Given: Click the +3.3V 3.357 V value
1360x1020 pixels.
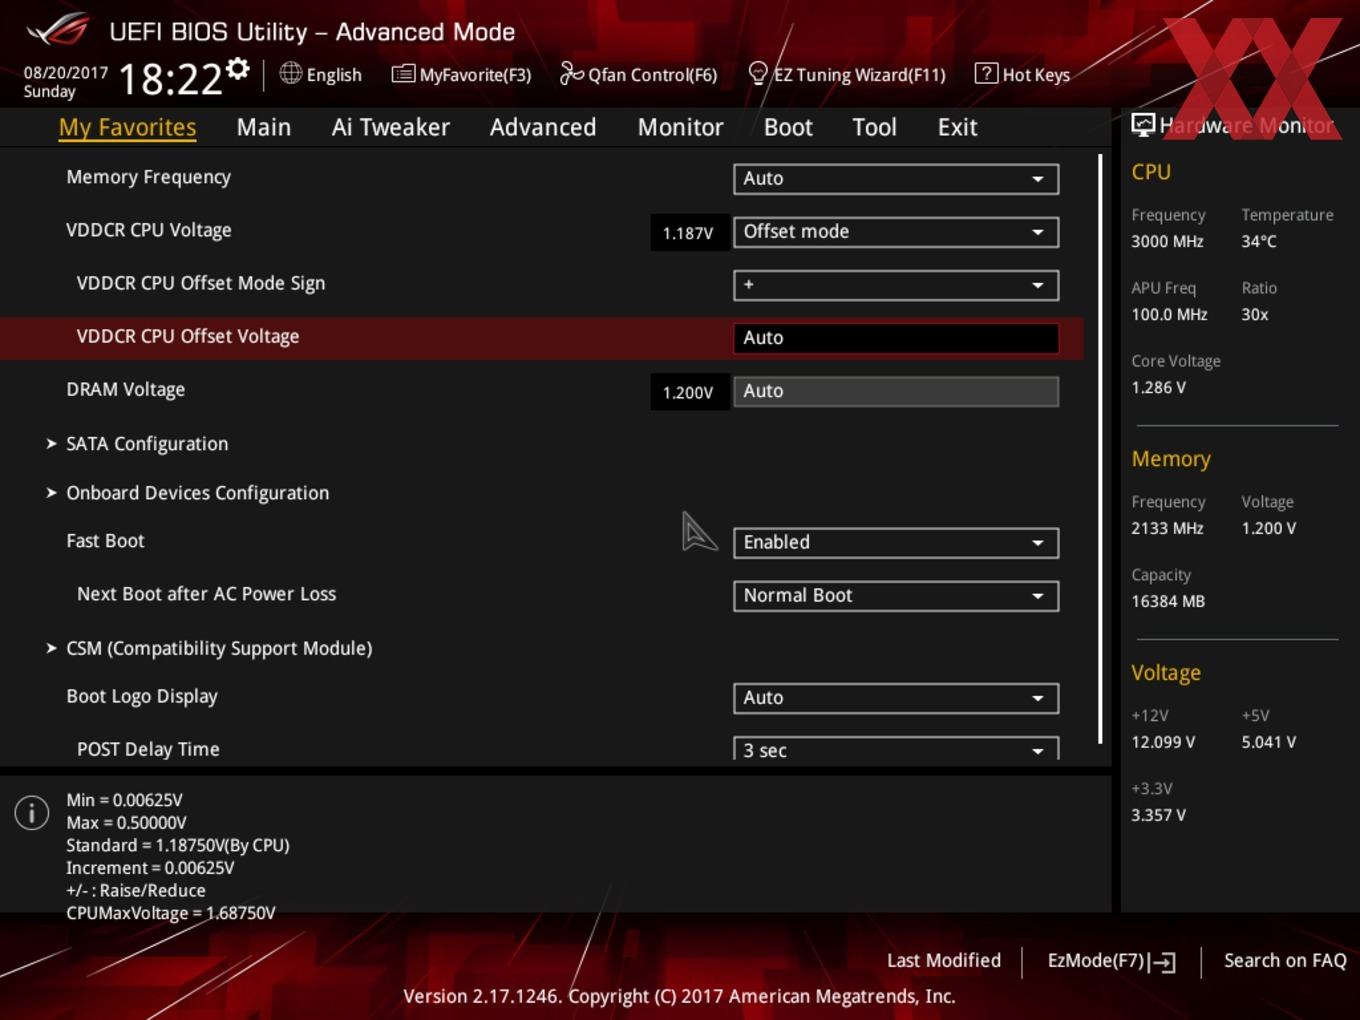Looking at the screenshot, I should click(1158, 816).
